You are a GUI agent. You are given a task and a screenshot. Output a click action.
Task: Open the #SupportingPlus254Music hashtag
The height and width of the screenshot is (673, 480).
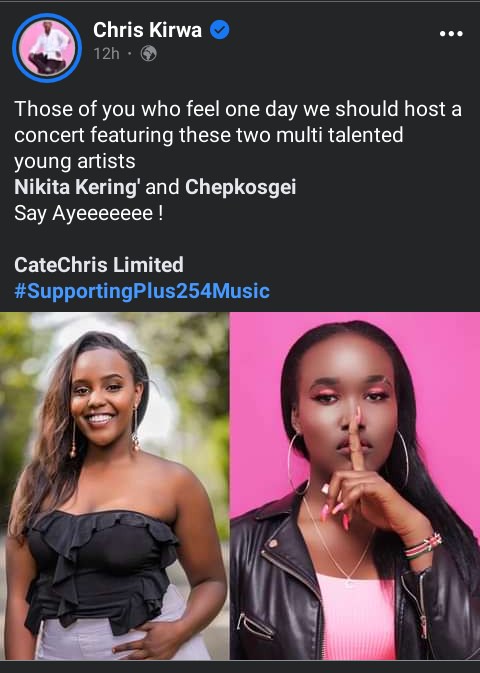(x=142, y=291)
